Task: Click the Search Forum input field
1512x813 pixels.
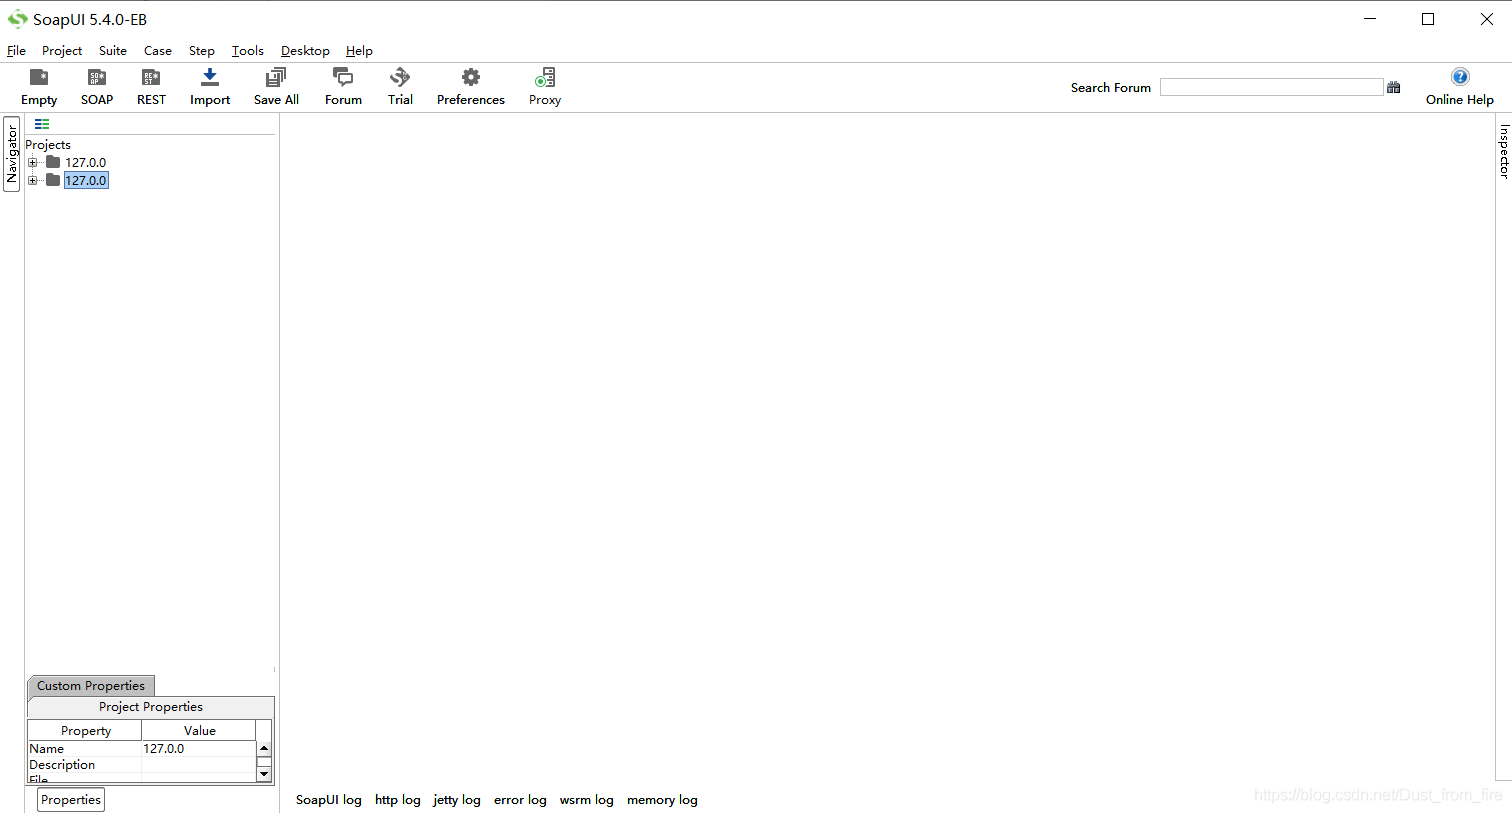Action: [x=1271, y=88]
